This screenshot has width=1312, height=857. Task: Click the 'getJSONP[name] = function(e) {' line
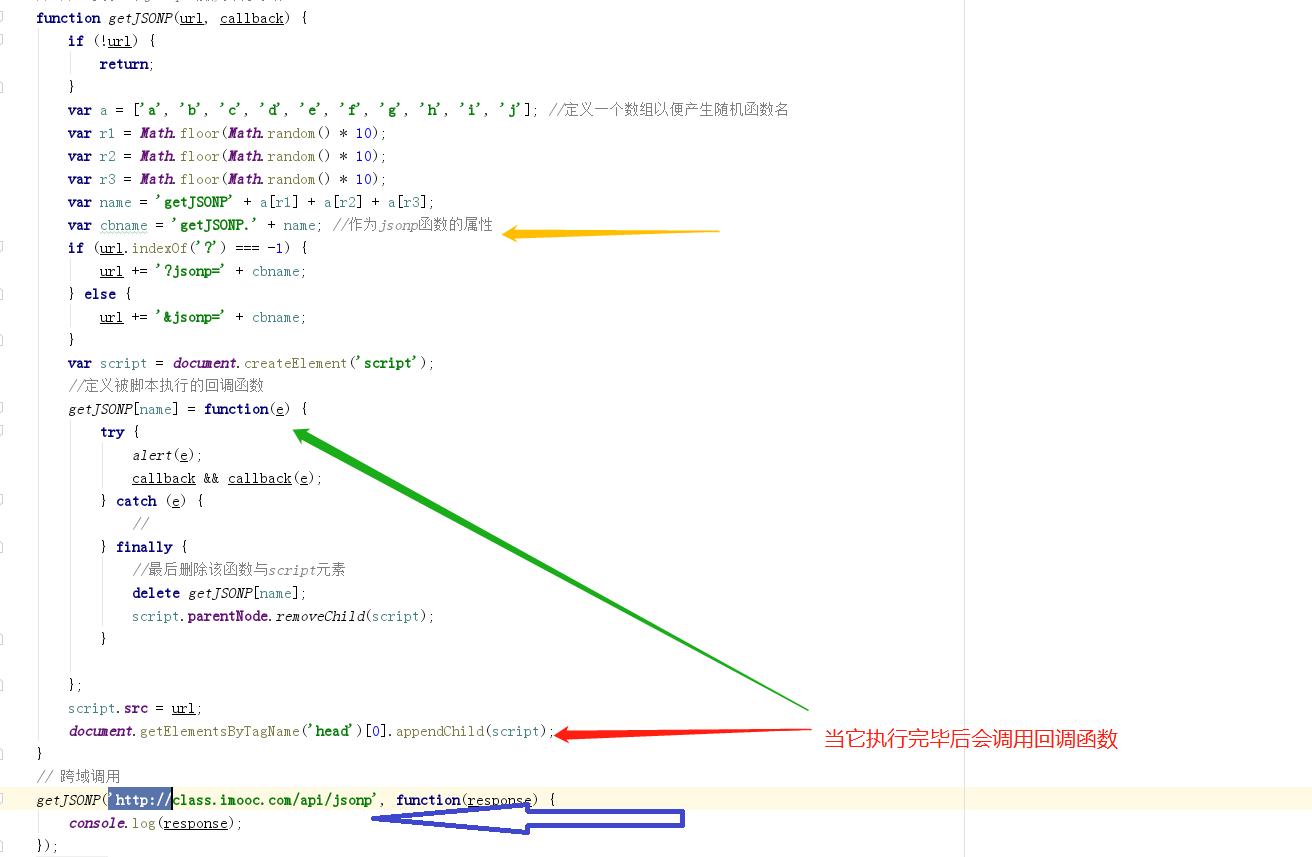(188, 409)
